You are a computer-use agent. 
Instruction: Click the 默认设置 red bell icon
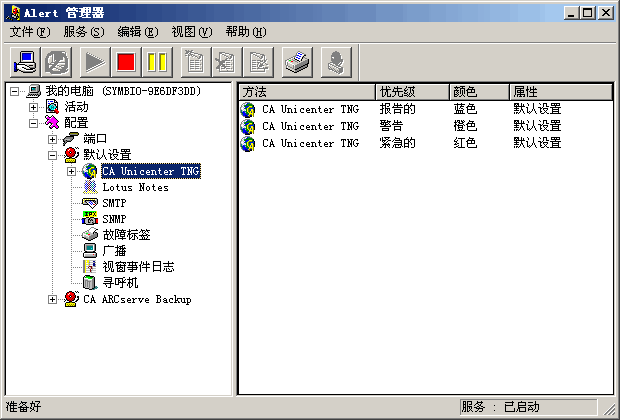[x=71, y=155]
